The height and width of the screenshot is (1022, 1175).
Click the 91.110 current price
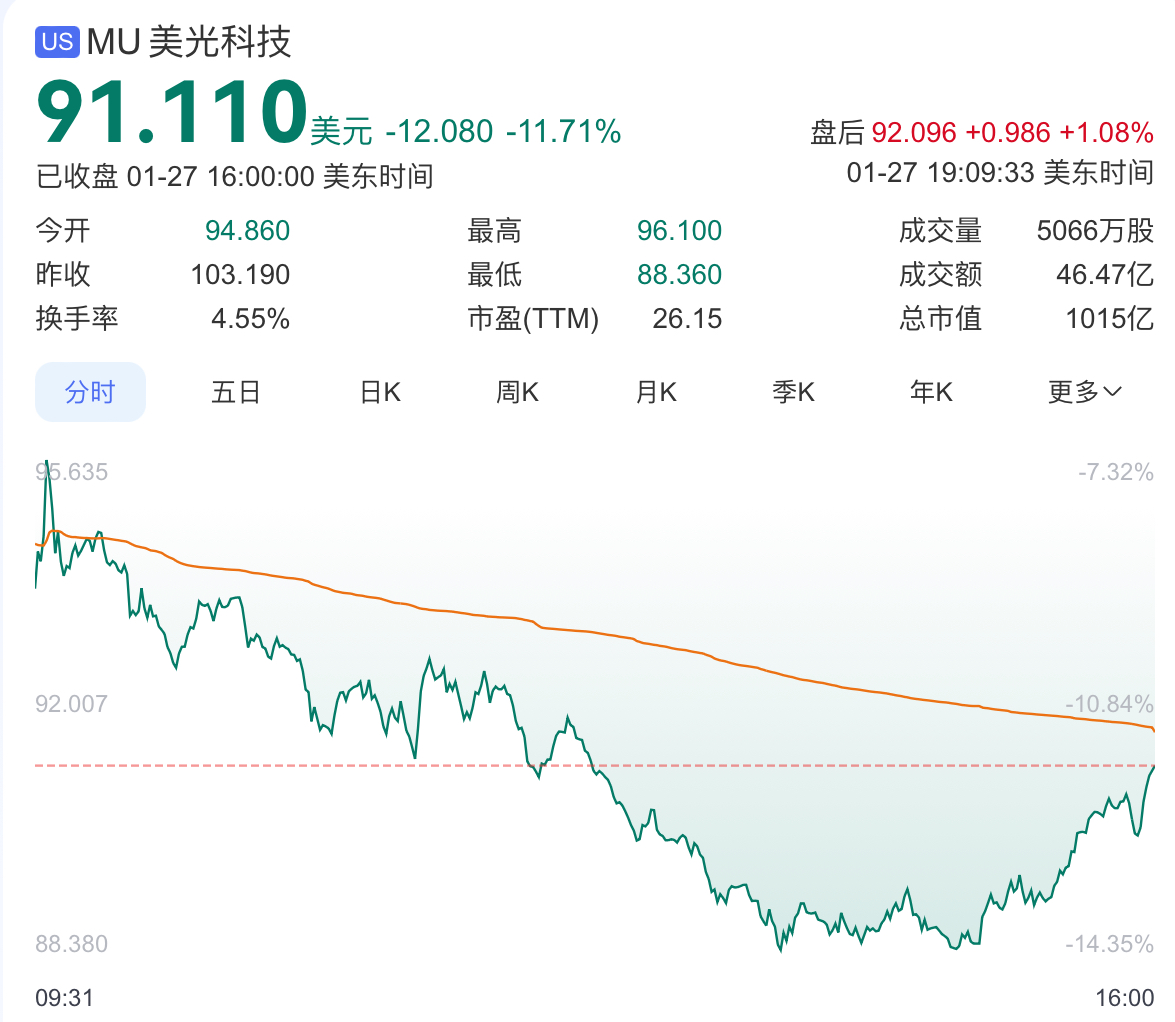[172, 112]
